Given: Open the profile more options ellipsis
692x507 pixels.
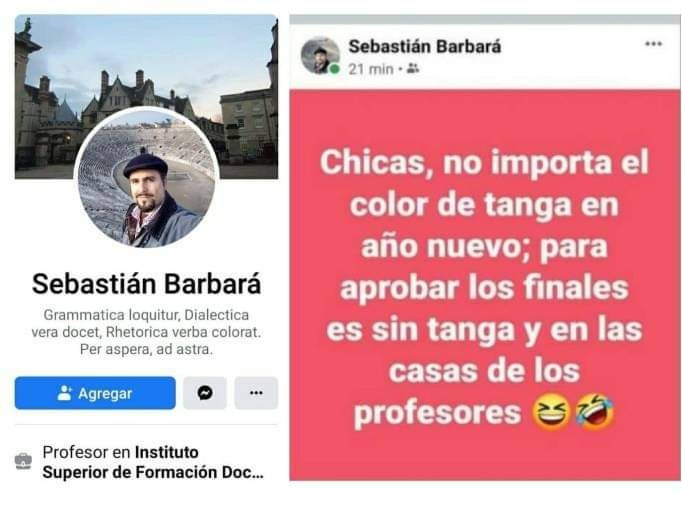Looking at the screenshot, I should tap(256, 393).
